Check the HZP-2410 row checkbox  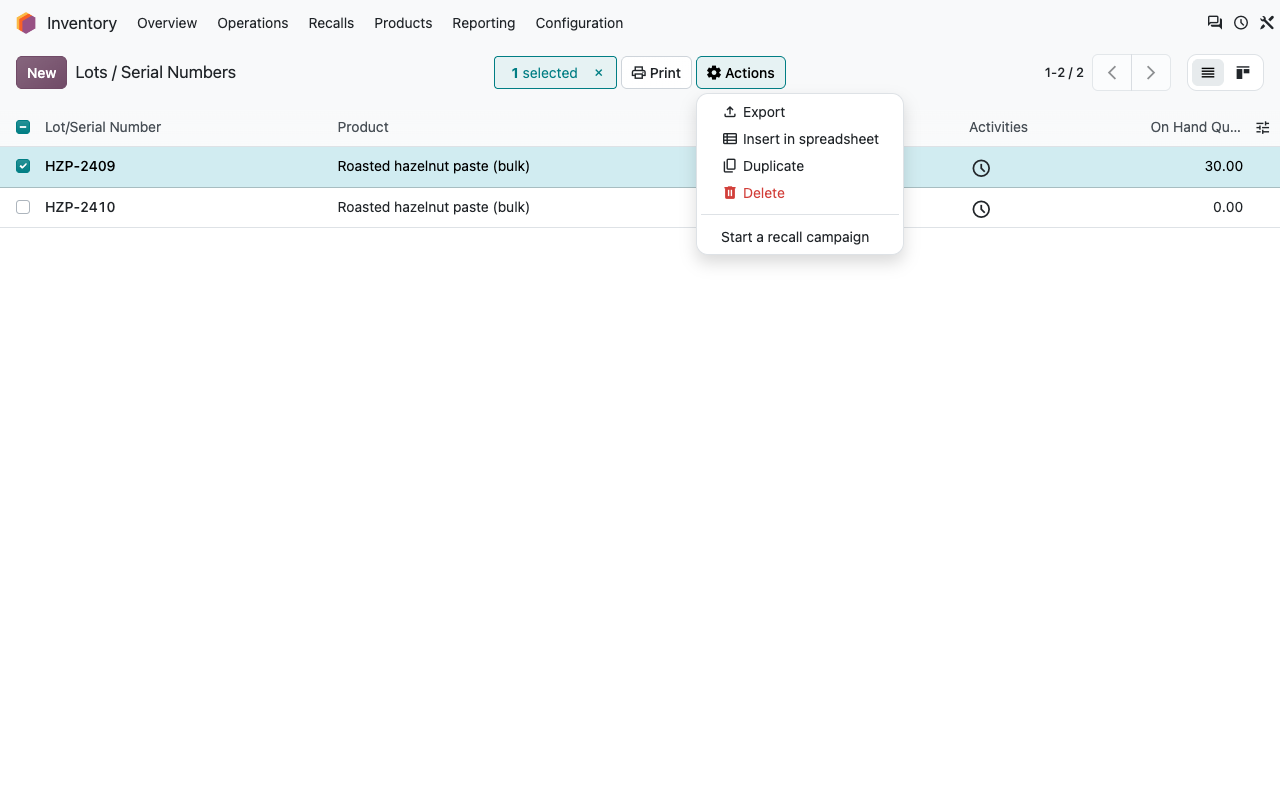pos(23,207)
